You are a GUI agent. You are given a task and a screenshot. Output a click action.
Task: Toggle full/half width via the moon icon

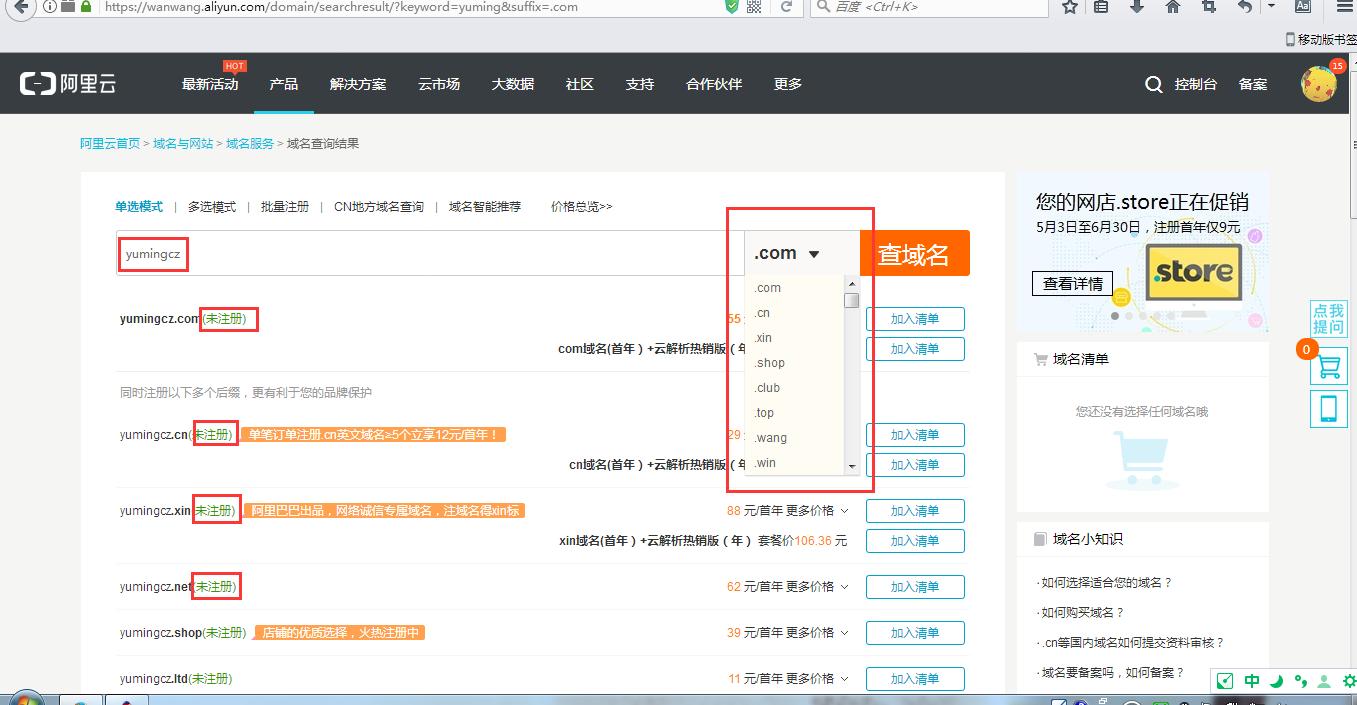[x=1276, y=680]
